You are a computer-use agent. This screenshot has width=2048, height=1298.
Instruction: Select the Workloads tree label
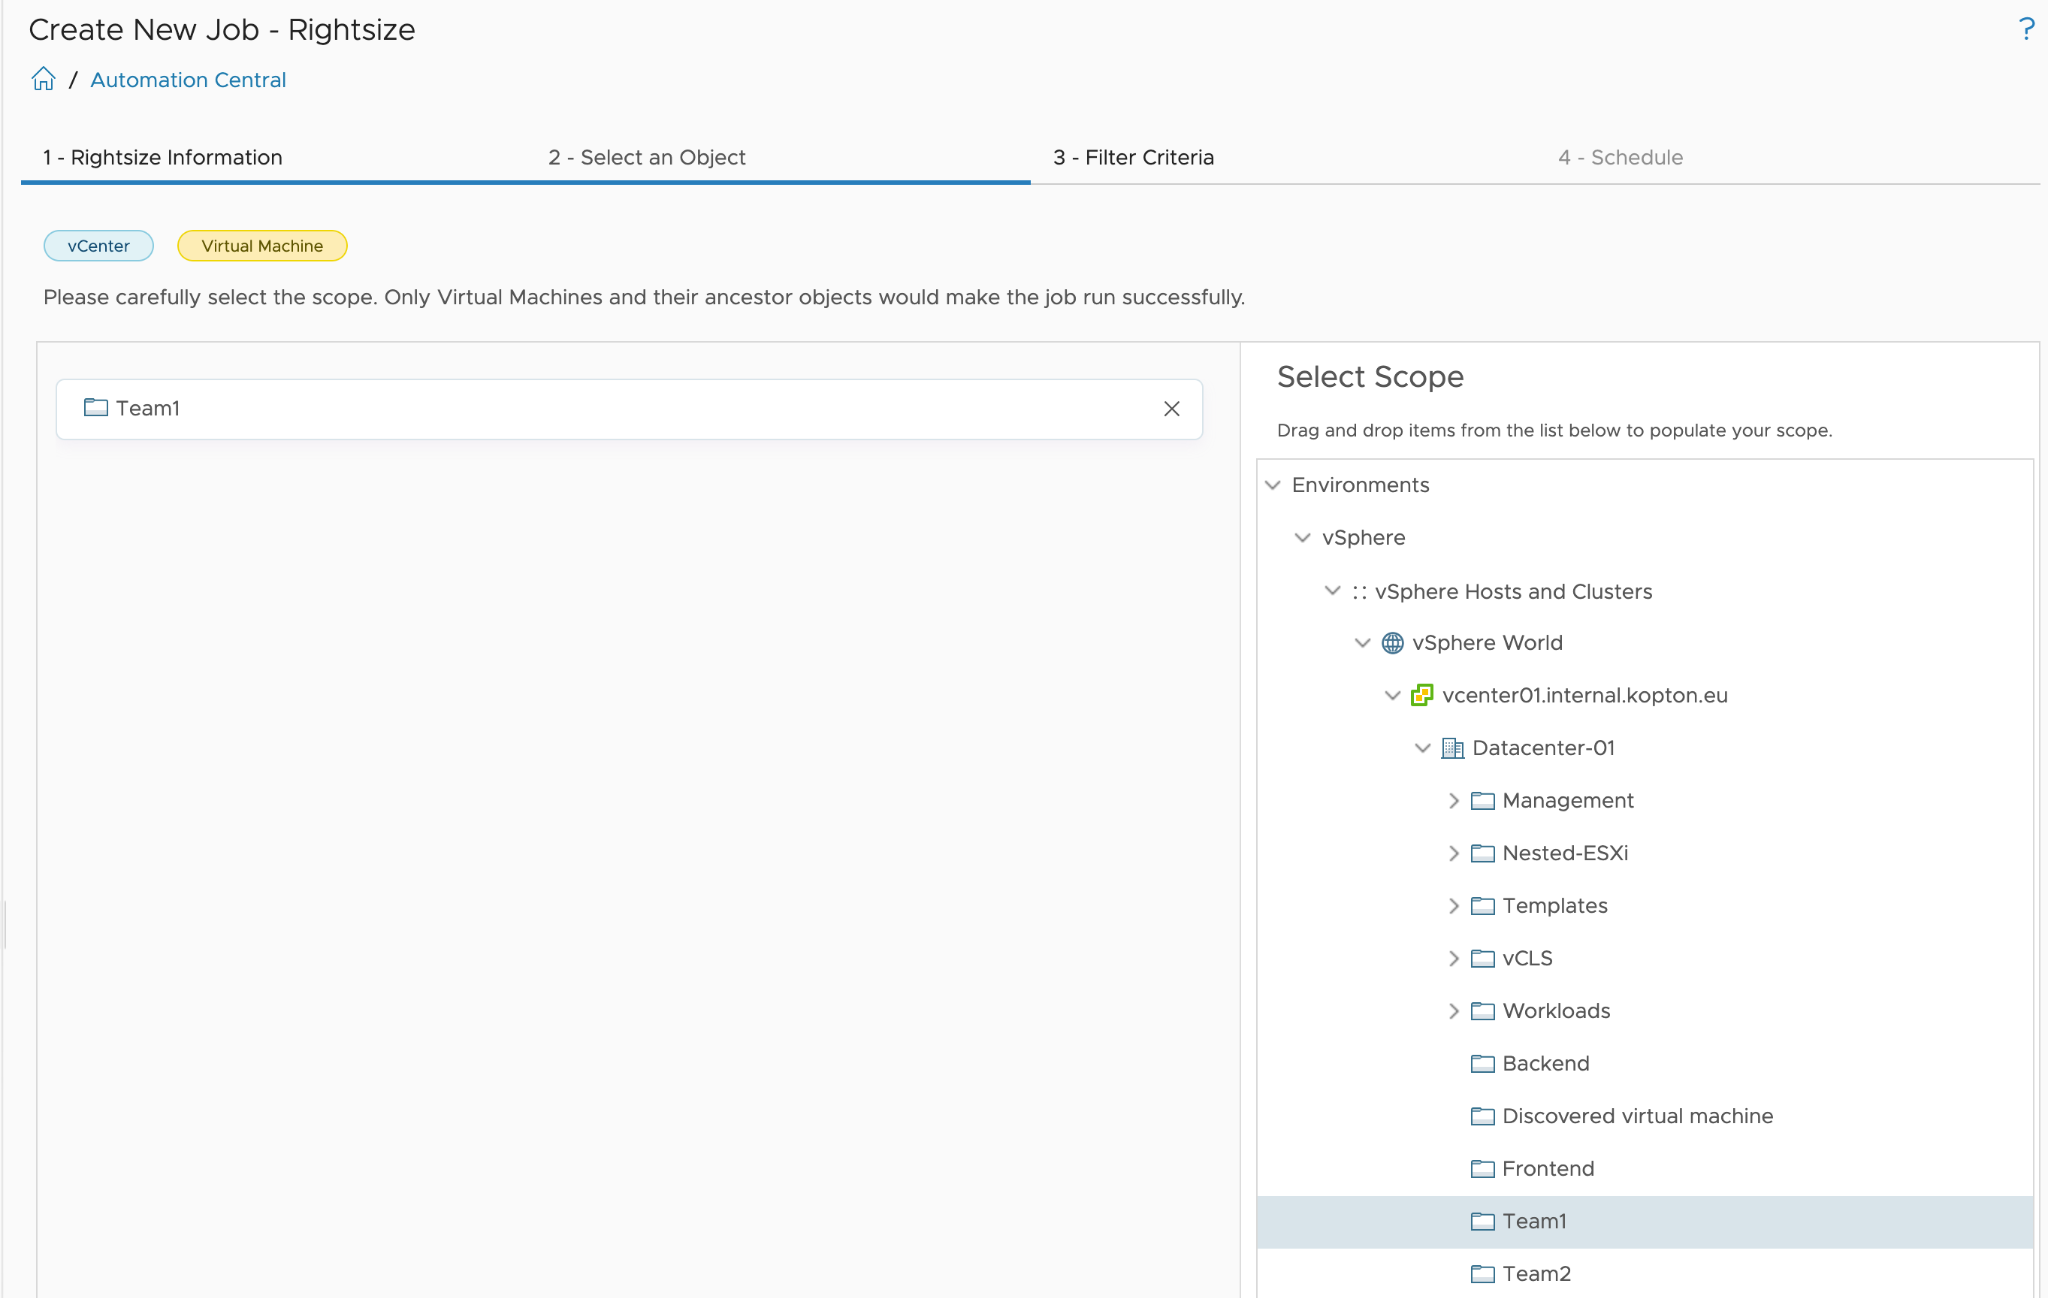(x=1556, y=1011)
